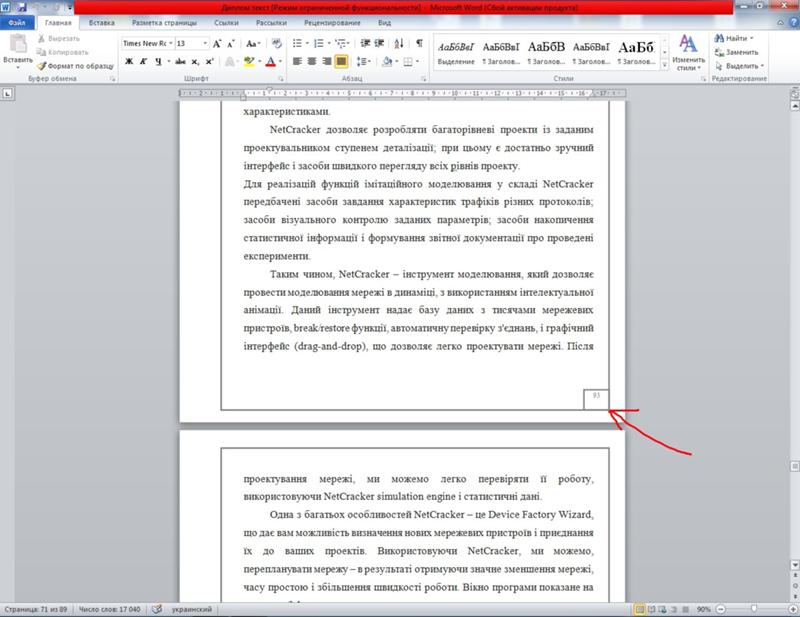Open the Paragraph dialog launcher
Image resolution: width=800 pixels, height=617 pixels.
[x=423, y=79]
